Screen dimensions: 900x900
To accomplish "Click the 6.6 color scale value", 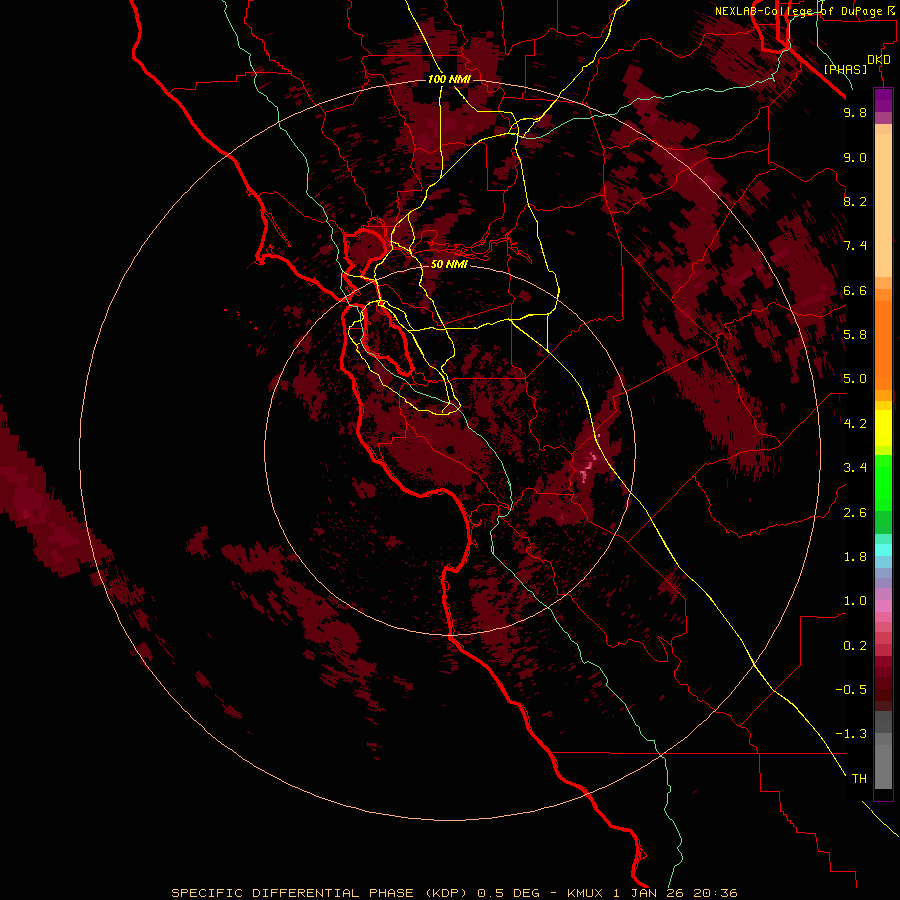I will (855, 290).
